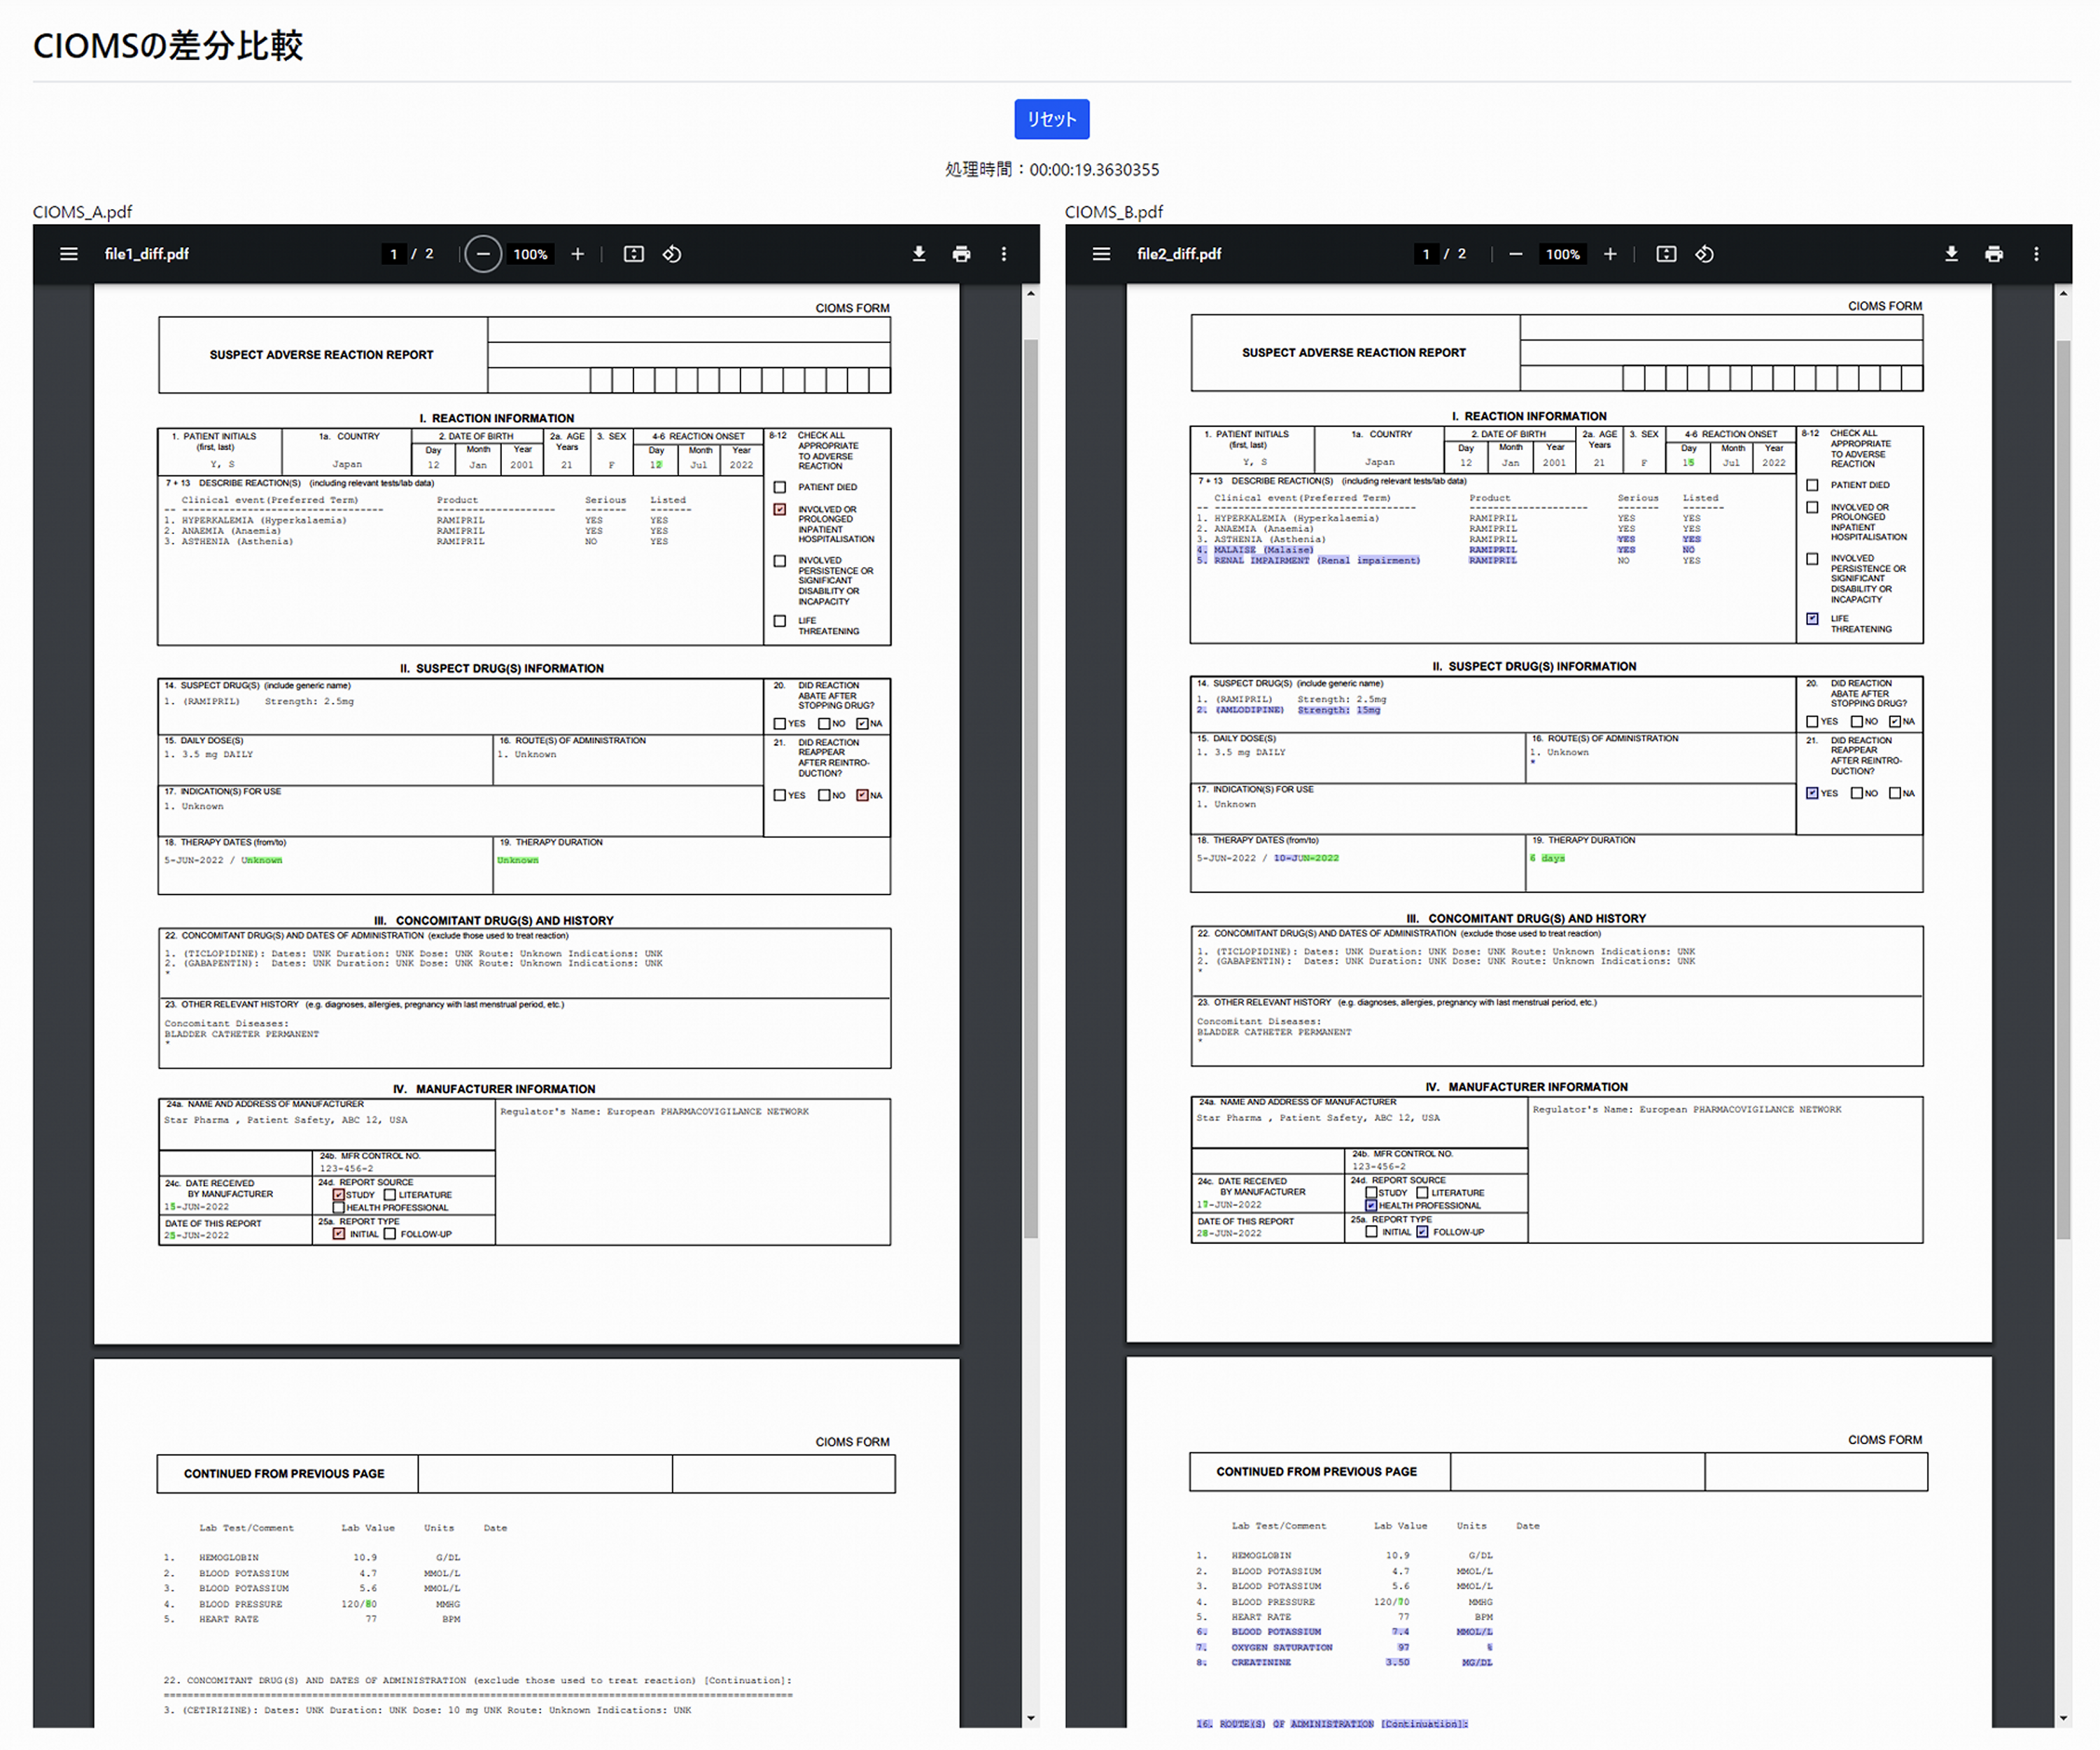The image size is (2100, 1750).
Task: Print file2_diff.pdf from right viewer
Action: pyautogui.click(x=1993, y=254)
